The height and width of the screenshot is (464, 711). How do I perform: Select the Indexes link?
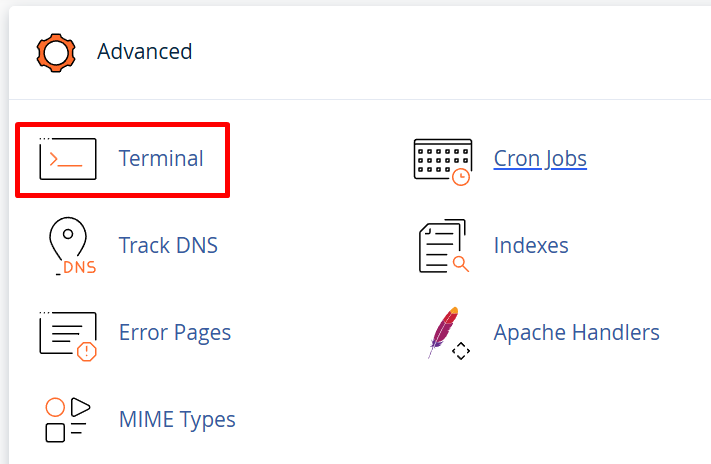point(531,245)
